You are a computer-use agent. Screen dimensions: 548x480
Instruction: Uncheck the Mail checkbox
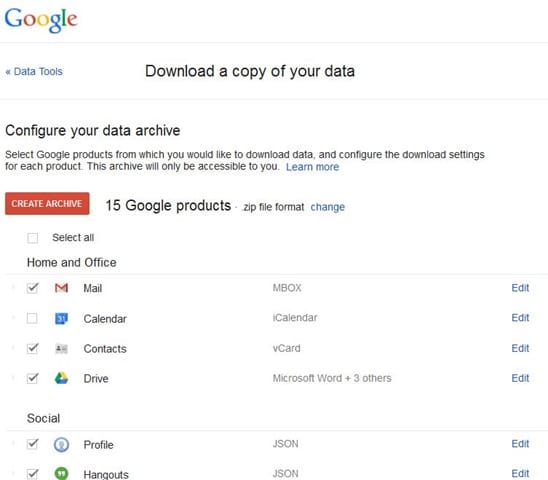[x=33, y=288]
